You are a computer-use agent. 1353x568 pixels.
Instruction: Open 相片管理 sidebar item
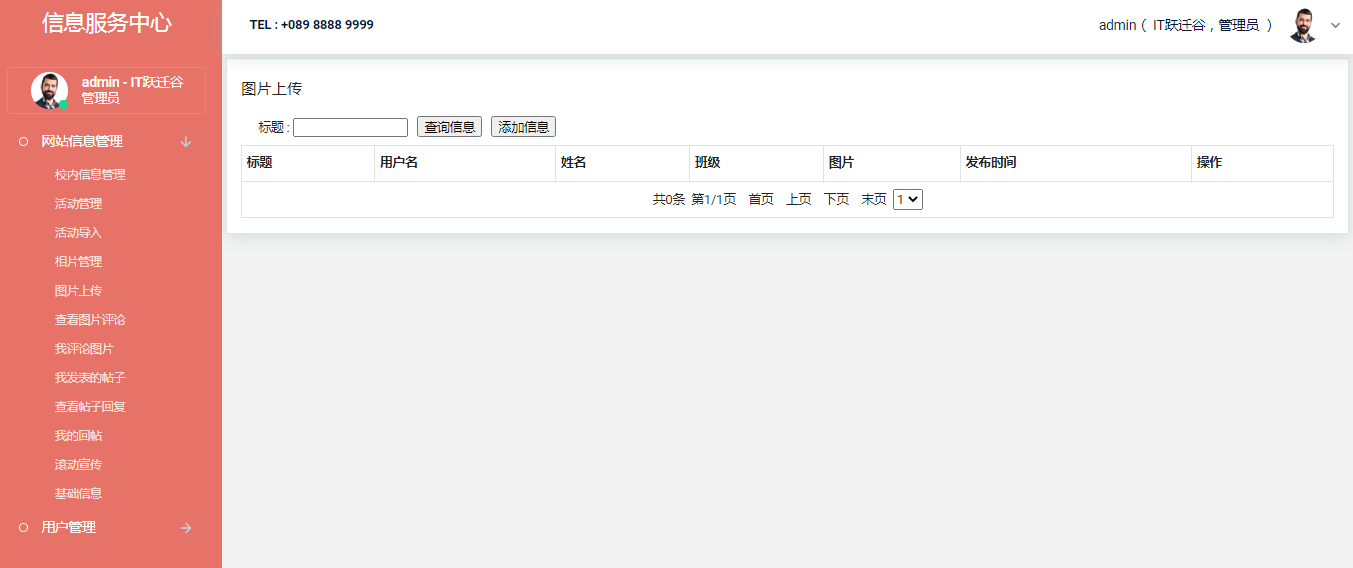78,261
